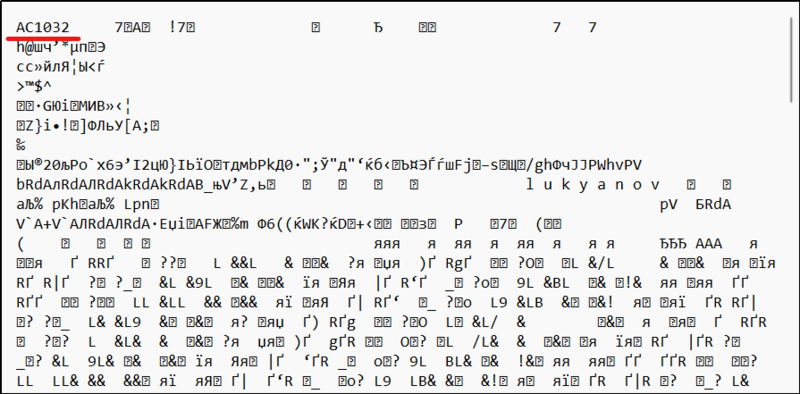Click the ">™$^" line

(34, 86)
